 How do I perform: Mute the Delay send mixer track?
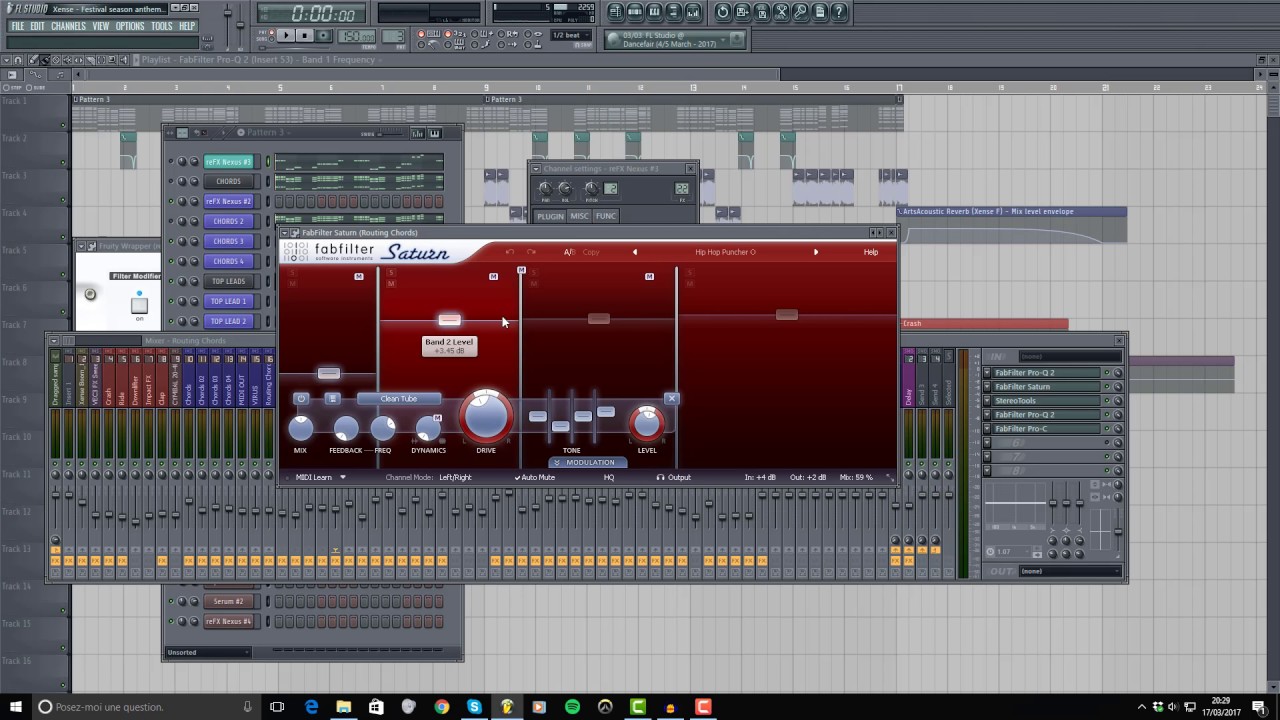(909, 463)
